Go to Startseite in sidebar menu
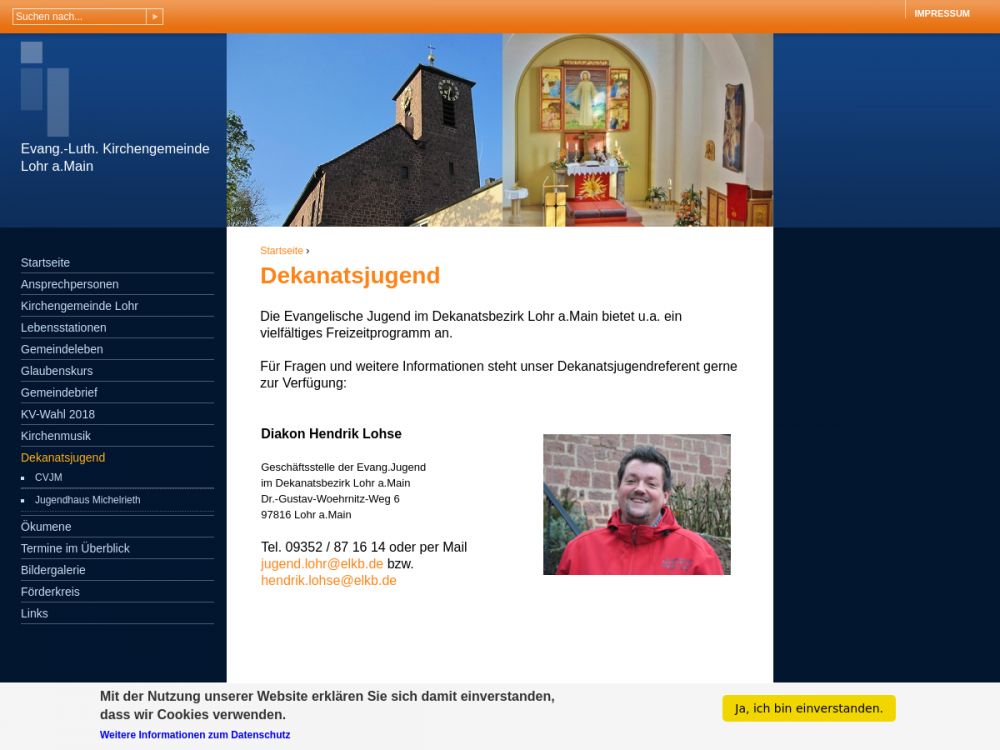1000x750 pixels. click(x=45, y=262)
